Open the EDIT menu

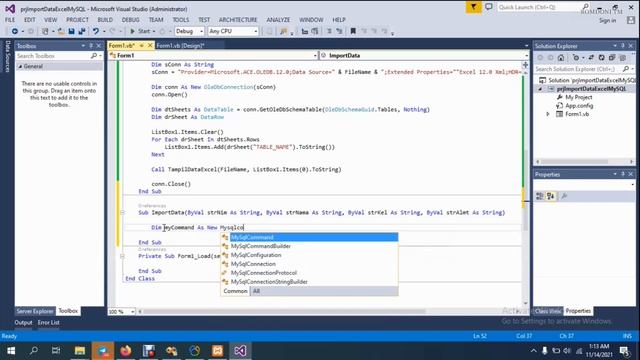point(29,20)
